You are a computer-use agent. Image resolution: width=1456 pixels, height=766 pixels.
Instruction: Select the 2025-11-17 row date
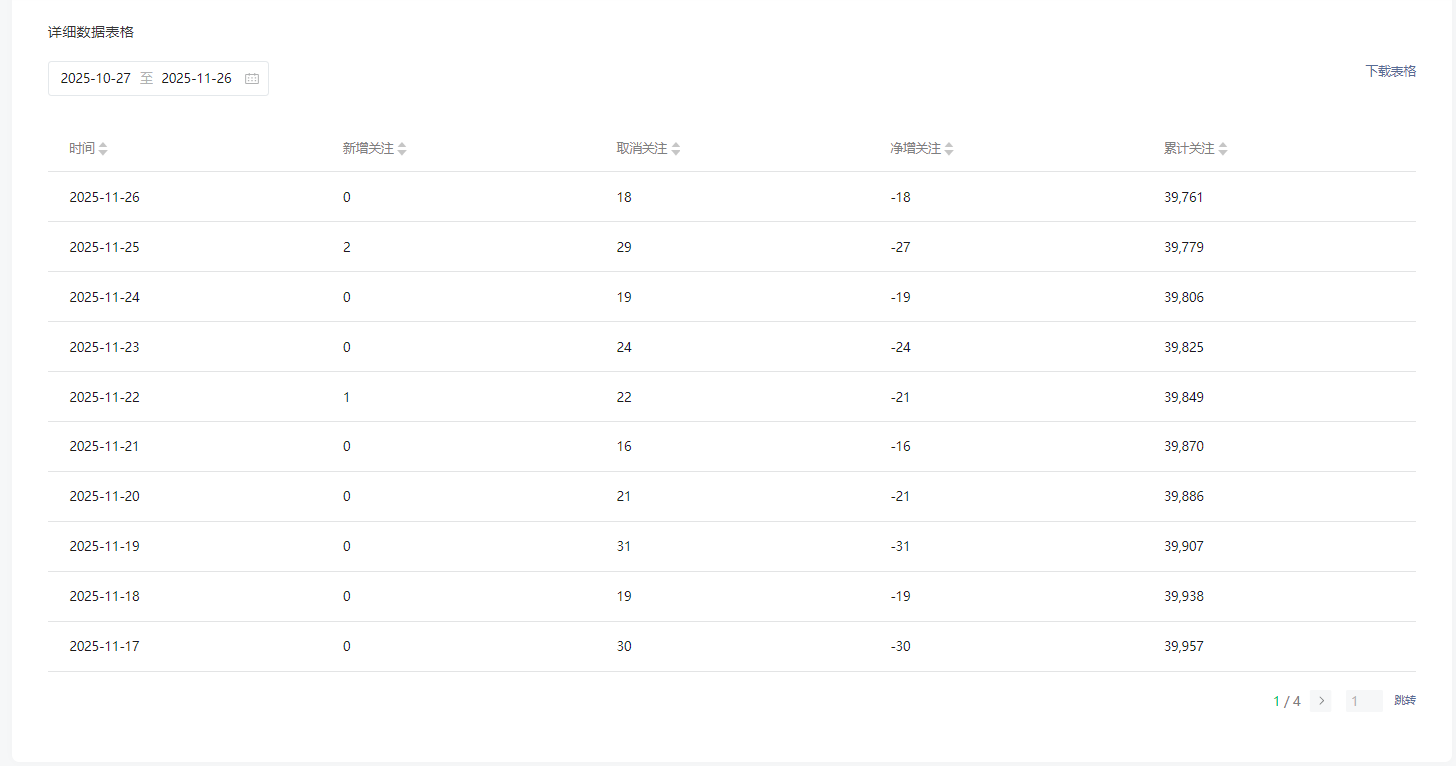(105, 647)
